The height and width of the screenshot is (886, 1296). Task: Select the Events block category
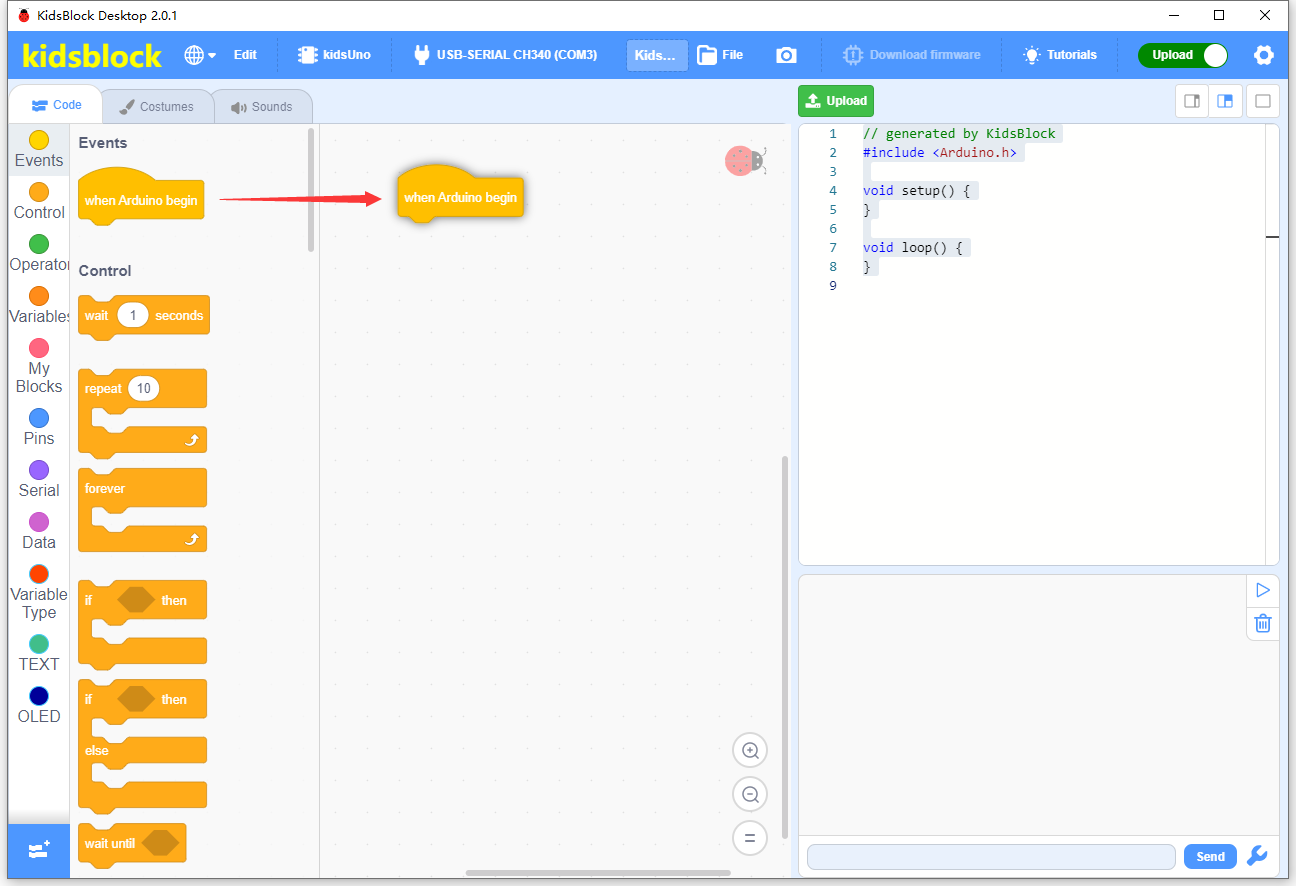pyautogui.click(x=39, y=150)
